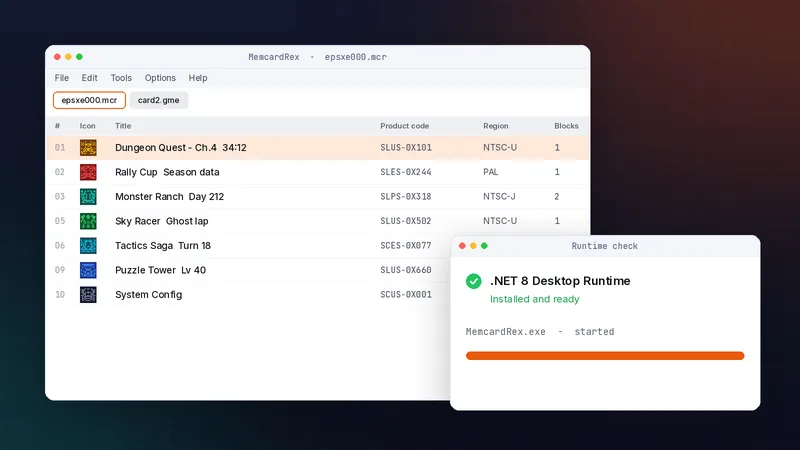
Task: Click 'Installed and ready' status text
Action: [535, 299]
